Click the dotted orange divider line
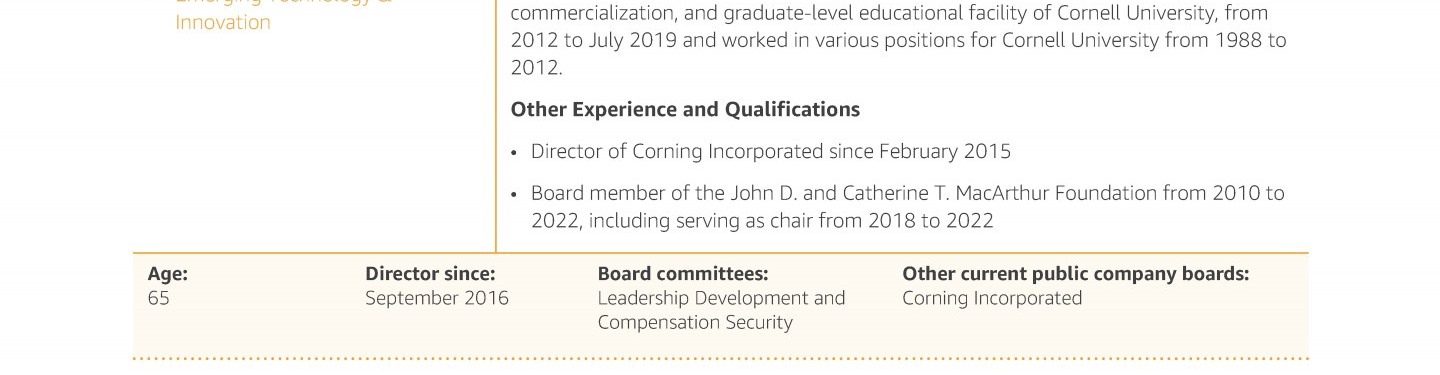This screenshot has width=1440, height=375. click(721, 357)
